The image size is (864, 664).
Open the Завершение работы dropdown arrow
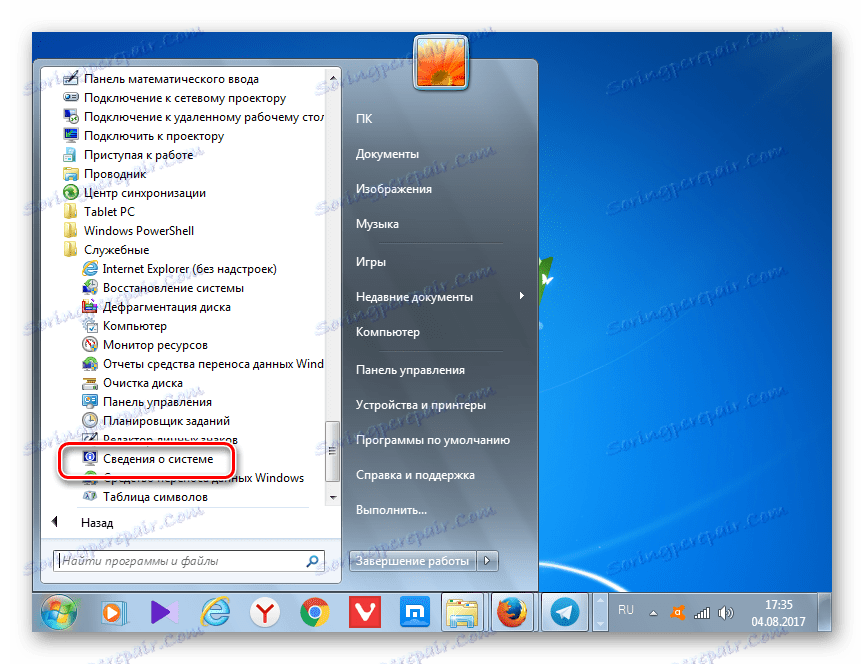coord(487,561)
